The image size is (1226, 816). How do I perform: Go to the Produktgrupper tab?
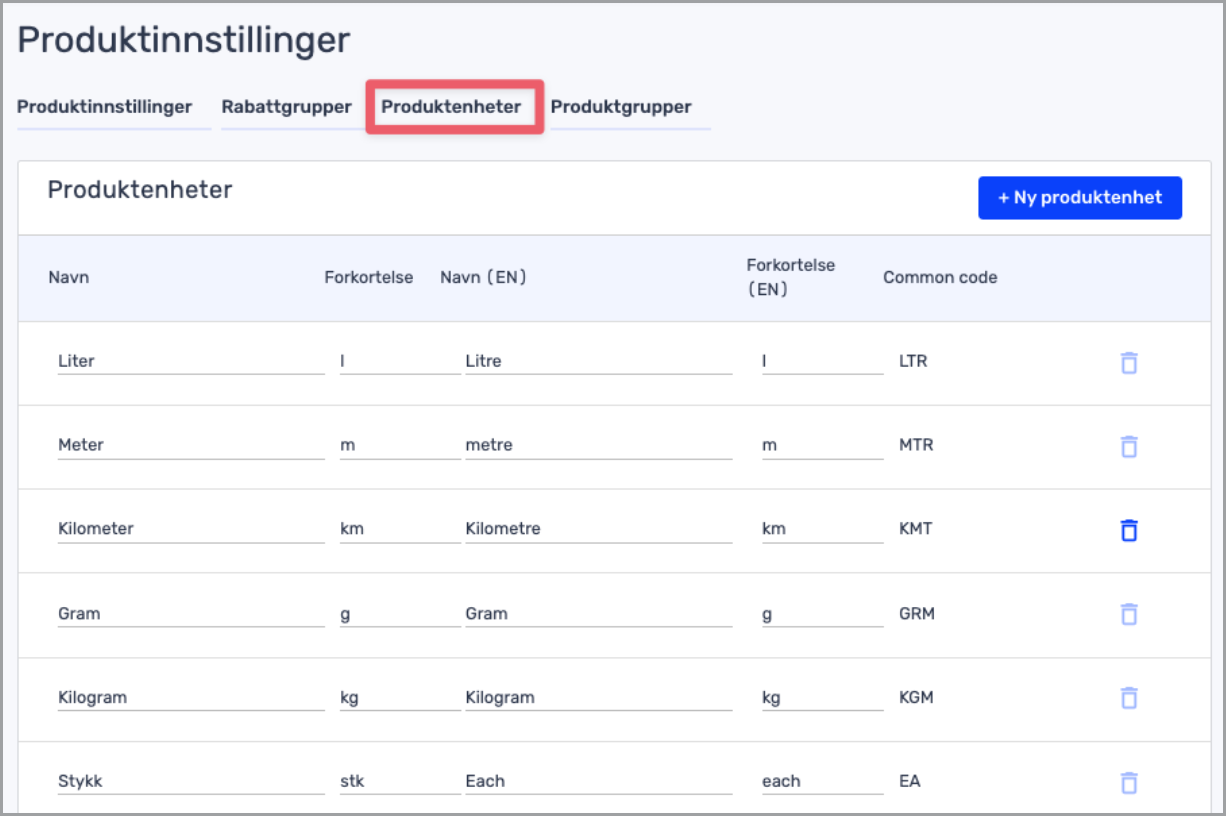tap(621, 107)
